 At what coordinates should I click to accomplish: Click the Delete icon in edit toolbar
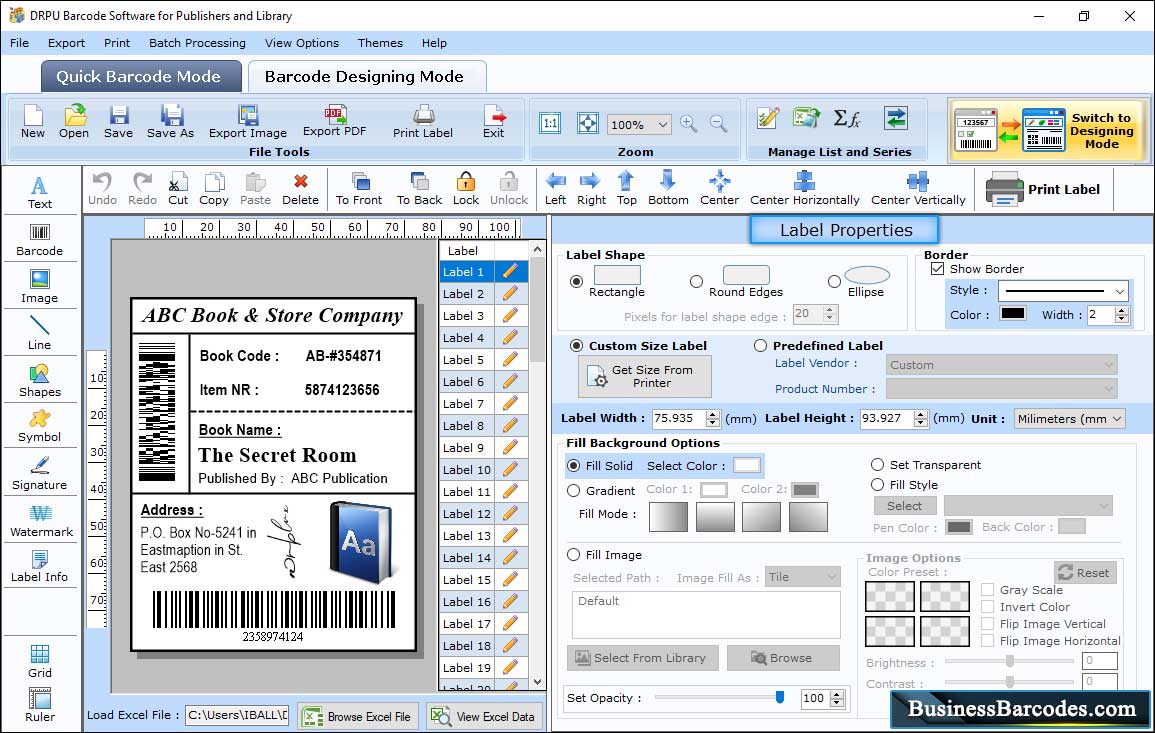[x=301, y=189]
